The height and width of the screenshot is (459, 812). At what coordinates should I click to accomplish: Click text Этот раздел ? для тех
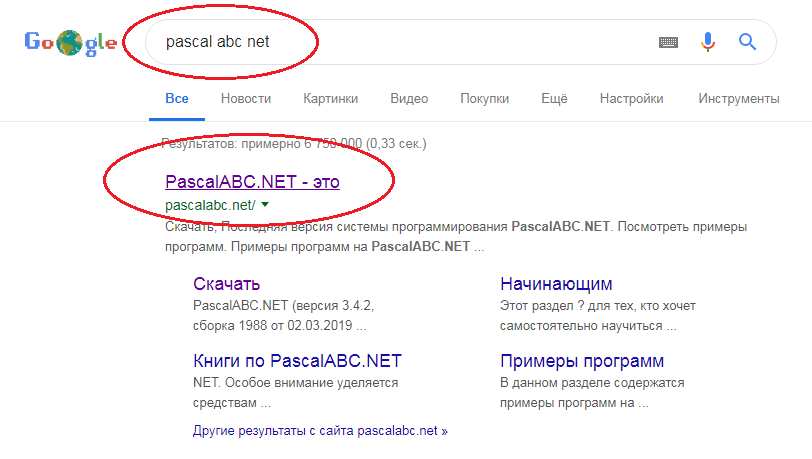point(598,306)
